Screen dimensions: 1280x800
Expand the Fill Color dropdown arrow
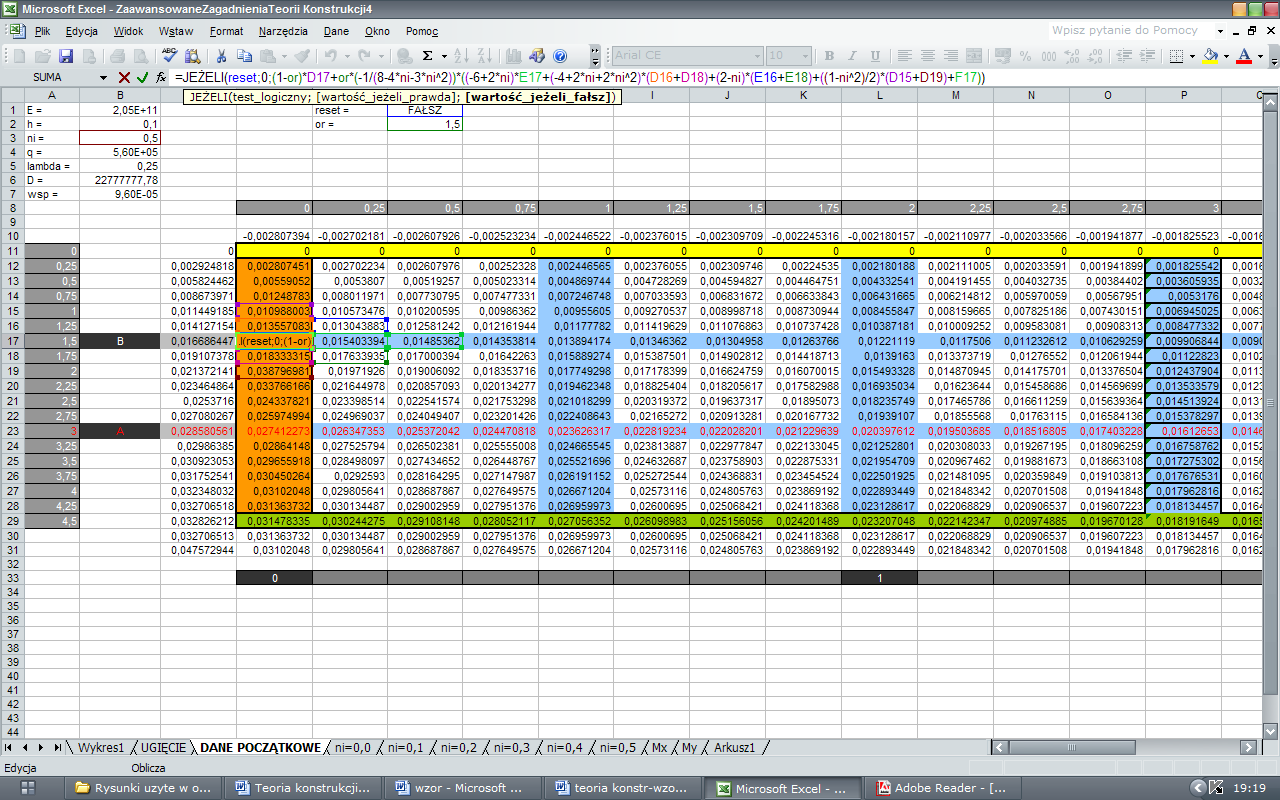coord(1226,56)
